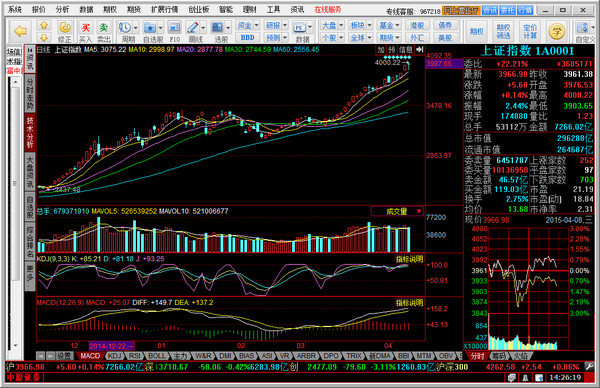Expand the 画线 drawing dropdown arrow
The width and height of the screenshot is (600, 388).
tap(203, 28)
